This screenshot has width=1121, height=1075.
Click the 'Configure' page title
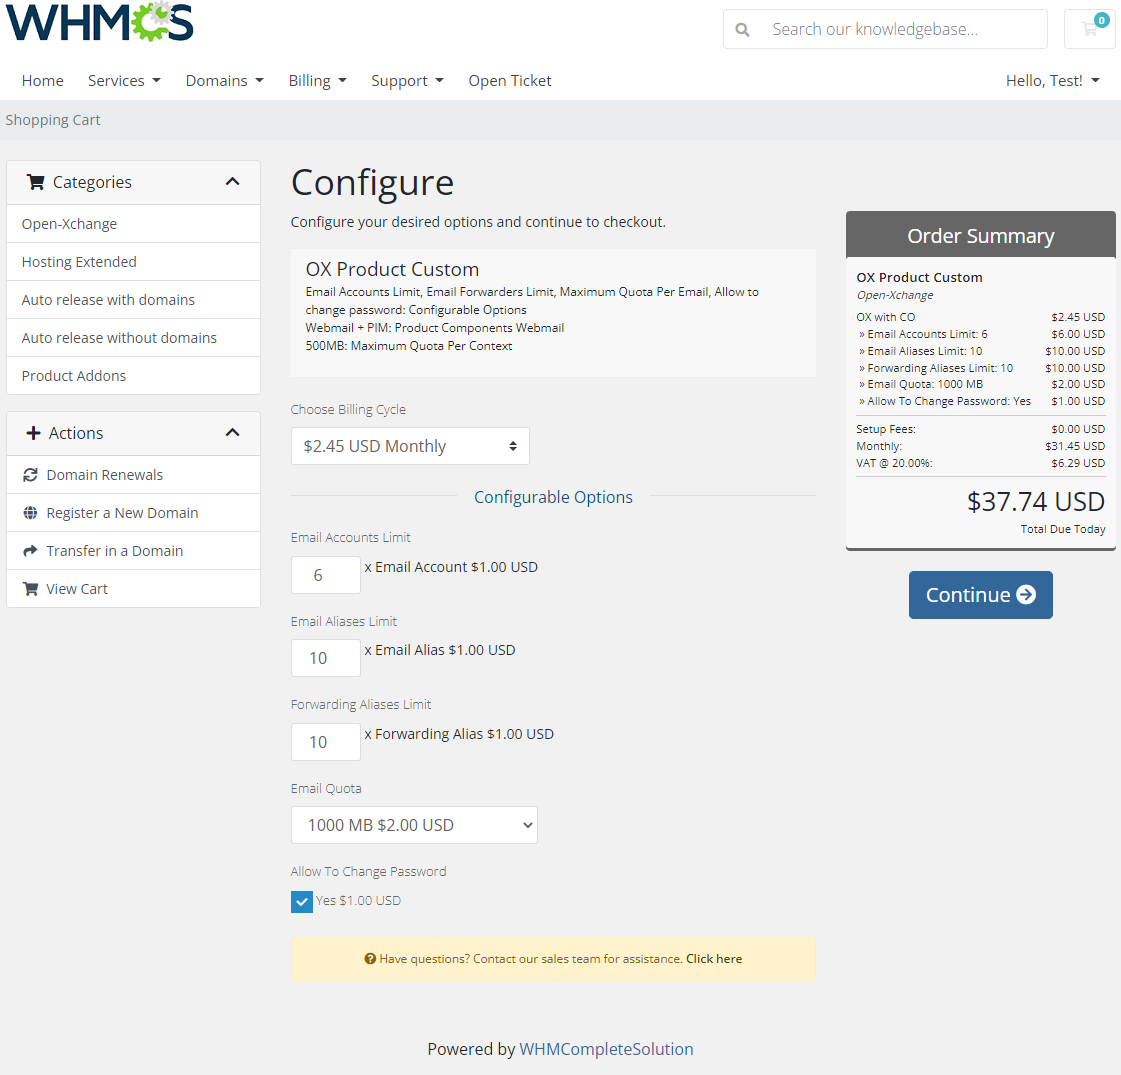[x=372, y=183]
